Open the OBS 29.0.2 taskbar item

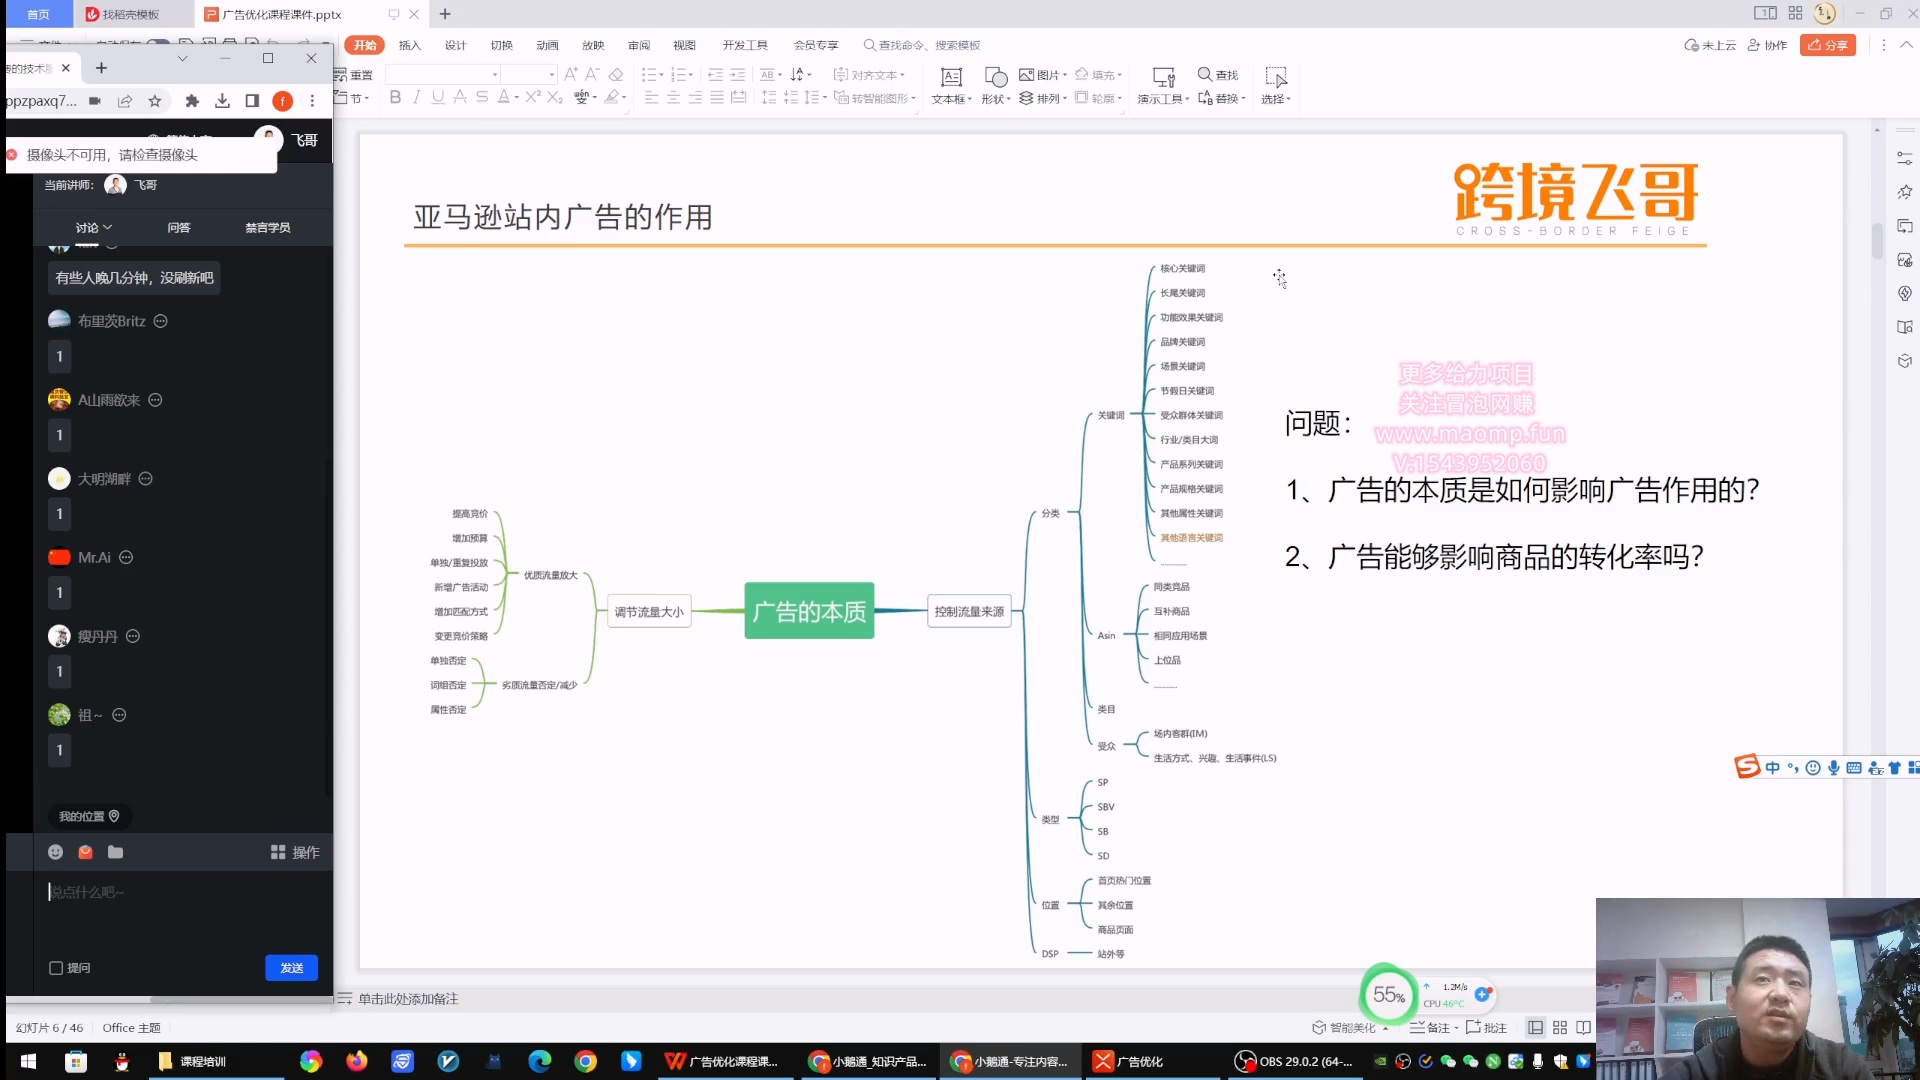point(1294,1061)
